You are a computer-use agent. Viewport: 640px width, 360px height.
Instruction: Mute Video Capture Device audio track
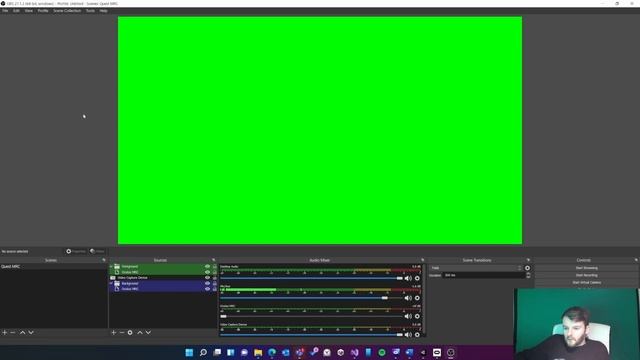408,335
